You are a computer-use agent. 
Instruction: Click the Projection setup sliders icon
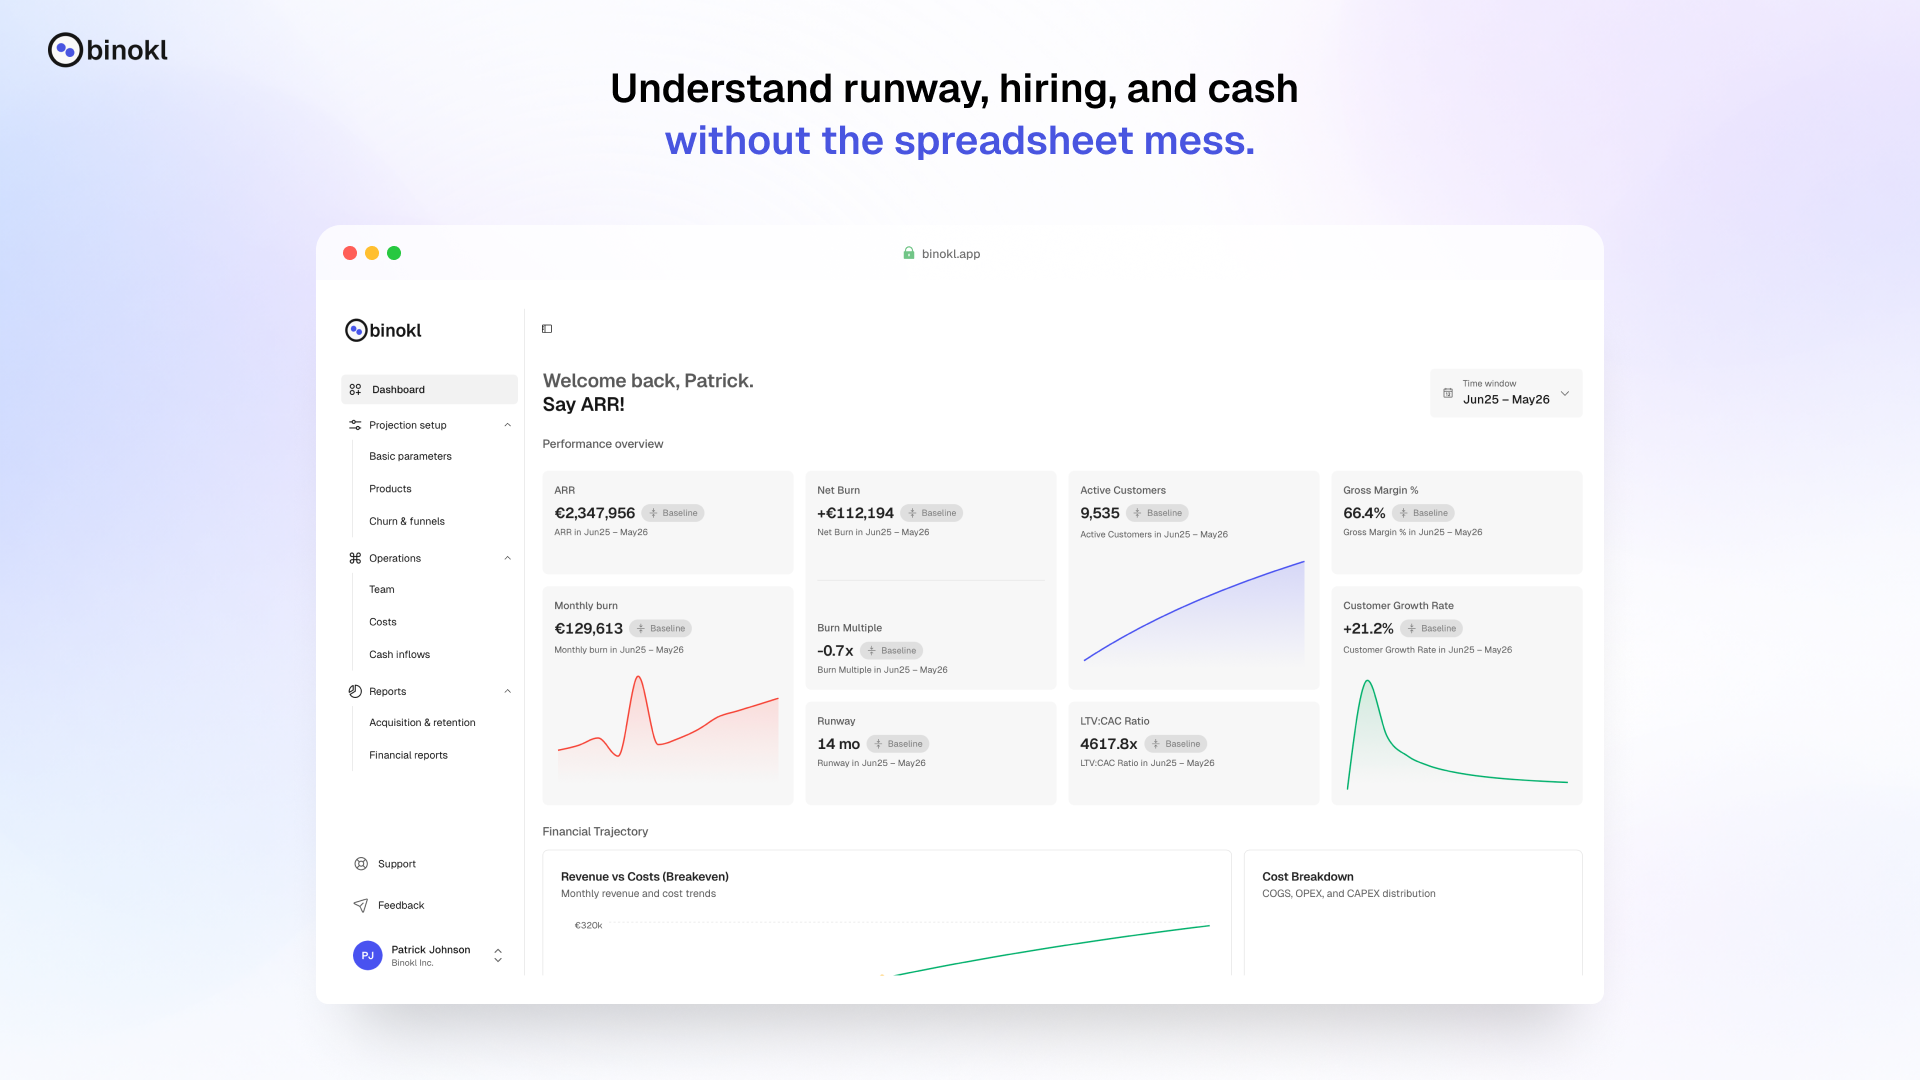pos(355,424)
